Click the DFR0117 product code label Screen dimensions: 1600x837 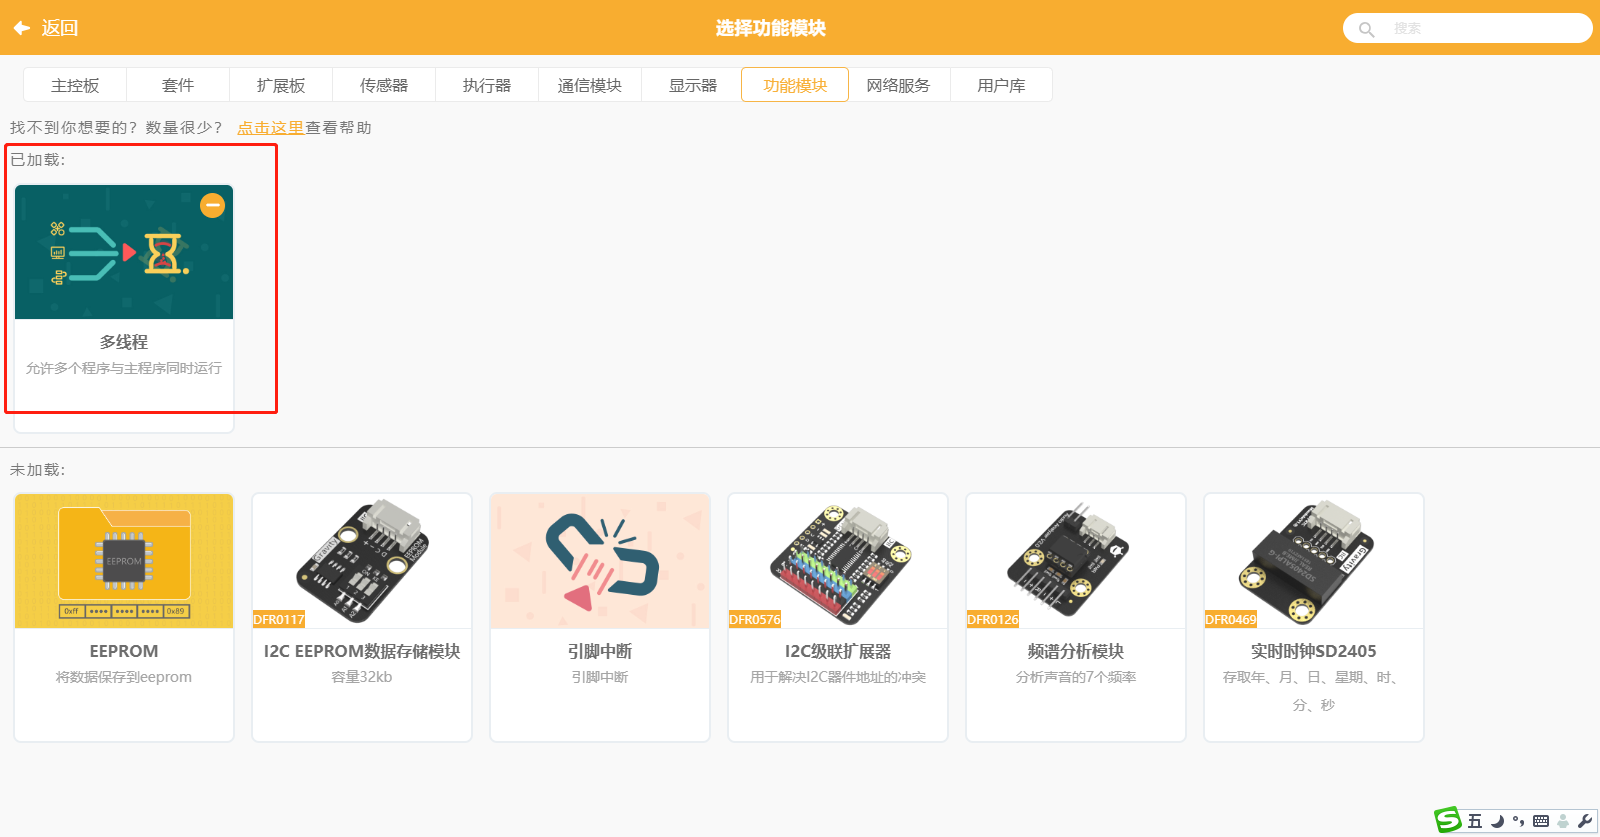(279, 620)
